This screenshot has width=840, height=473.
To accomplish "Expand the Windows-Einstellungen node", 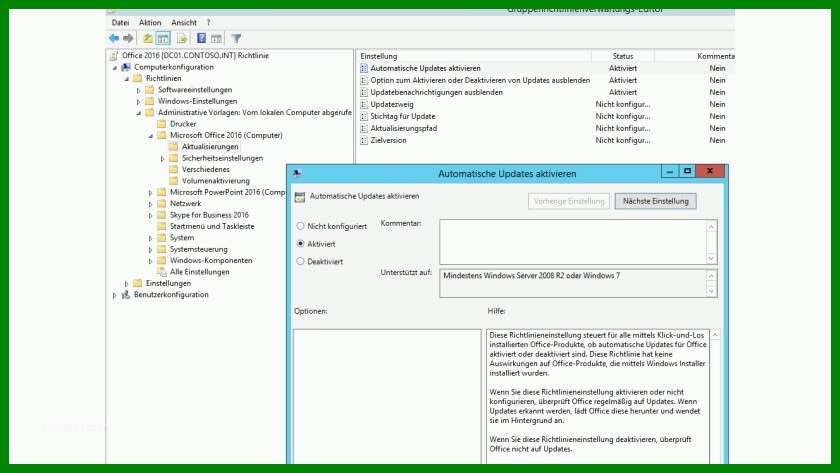I will click(x=139, y=101).
